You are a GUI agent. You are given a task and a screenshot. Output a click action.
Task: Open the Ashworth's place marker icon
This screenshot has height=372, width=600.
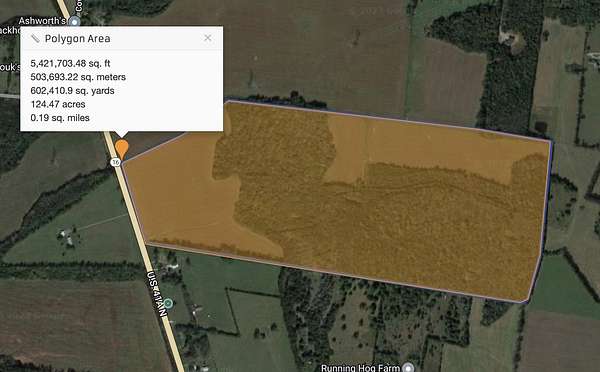75,21
